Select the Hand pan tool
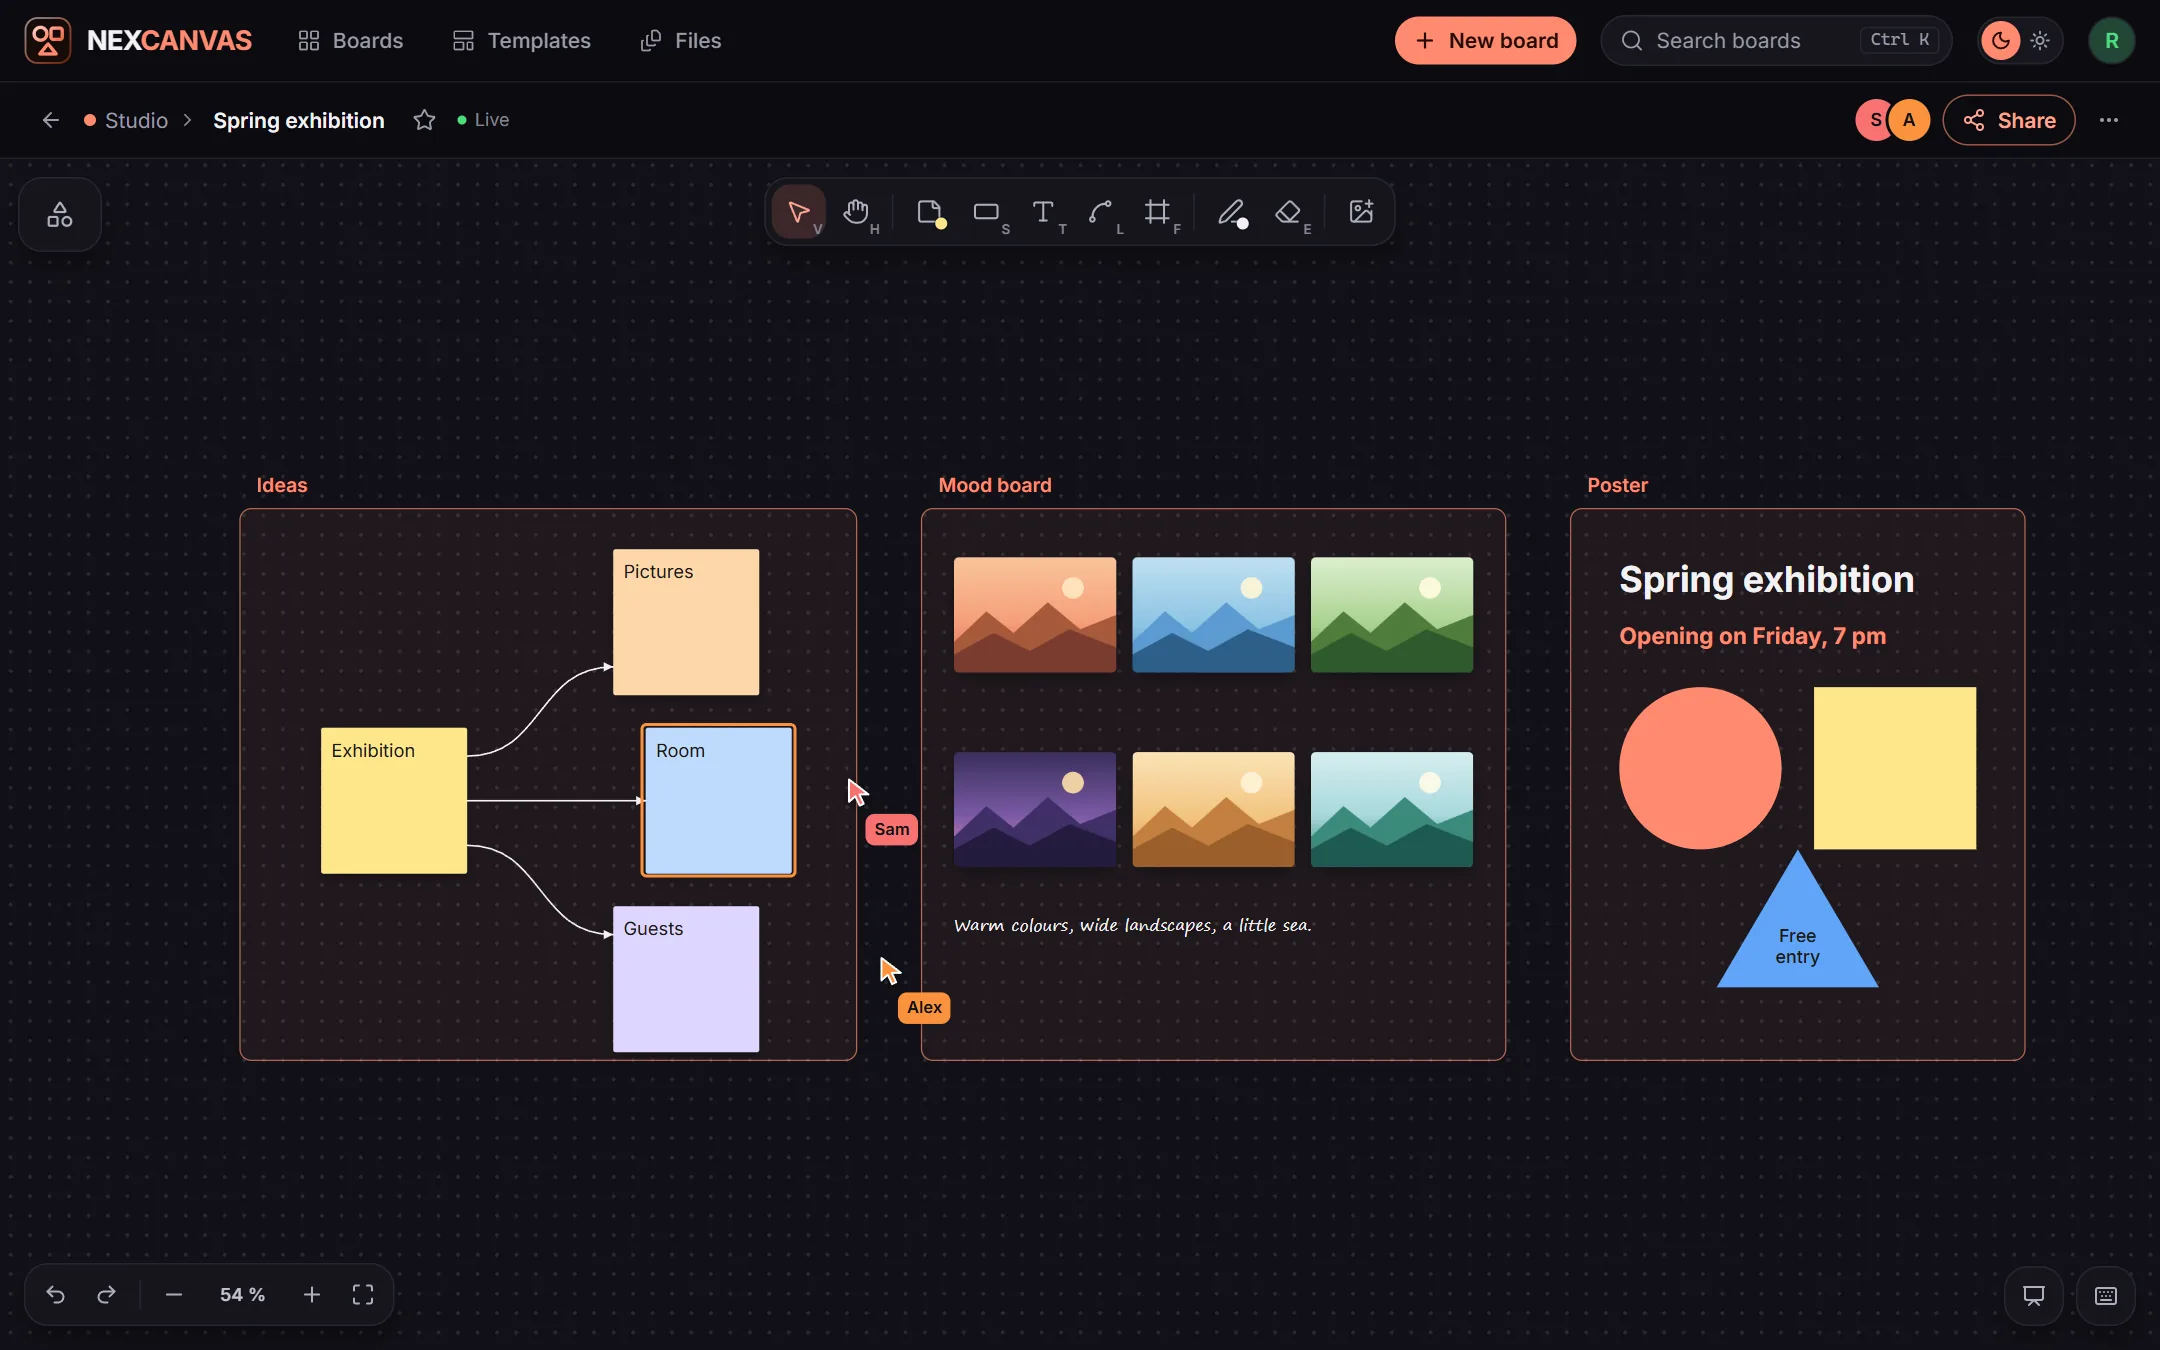The image size is (2160, 1350). click(x=856, y=212)
